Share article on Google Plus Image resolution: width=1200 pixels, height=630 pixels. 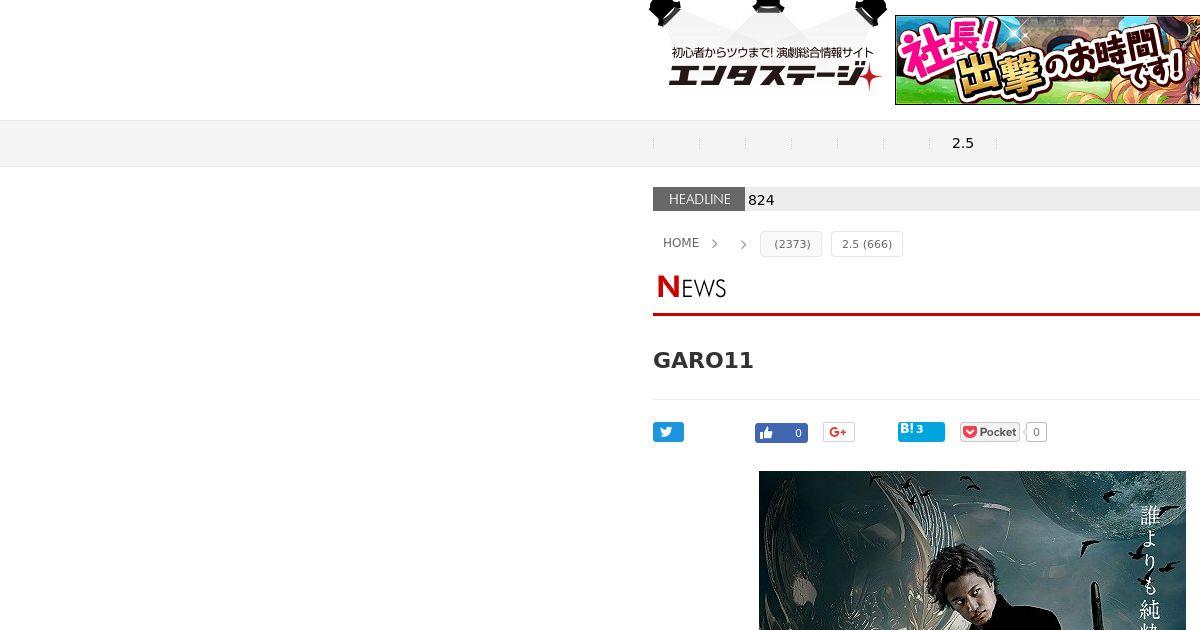tap(839, 432)
